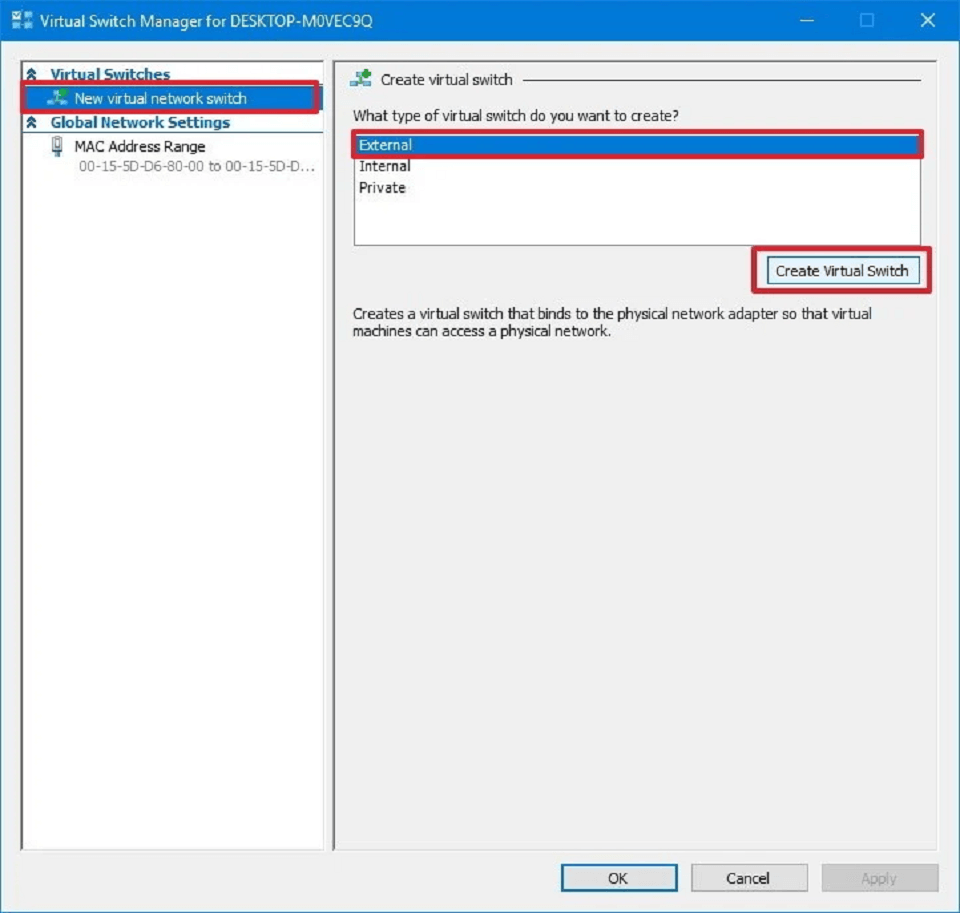Confirm with the OK button
This screenshot has height=913, width=960.
619,877
